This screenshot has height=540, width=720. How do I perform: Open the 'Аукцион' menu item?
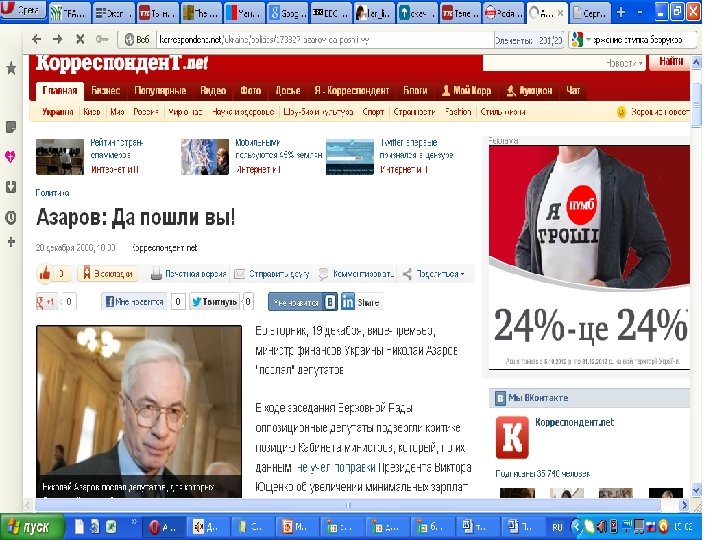pos(529,90)
